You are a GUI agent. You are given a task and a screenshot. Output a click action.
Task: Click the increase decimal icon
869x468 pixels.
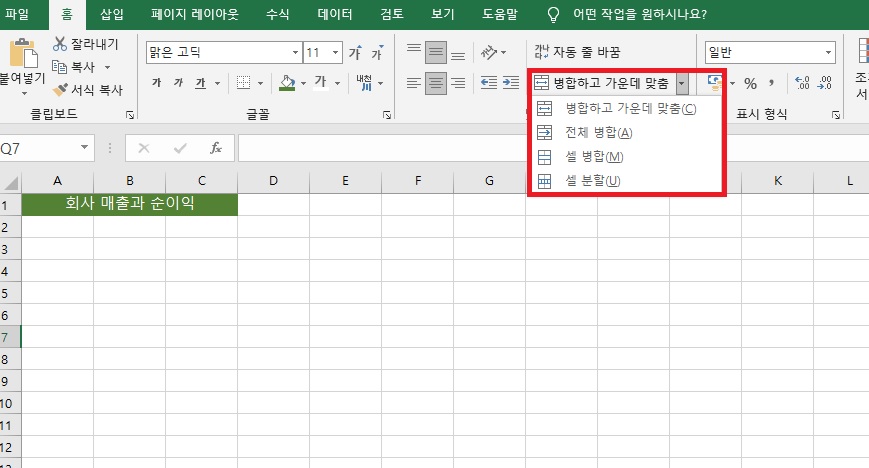tap(802, 83)
